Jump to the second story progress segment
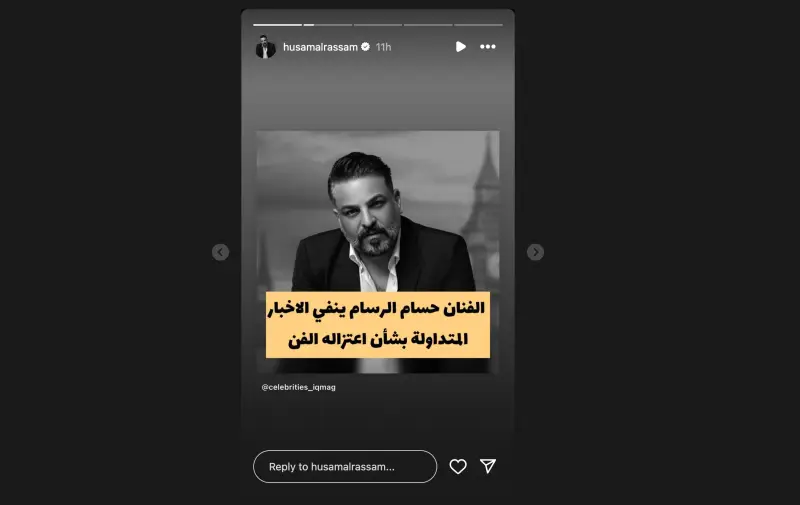The width and height of the screenshot is (800, 505). tap(328, 24)
